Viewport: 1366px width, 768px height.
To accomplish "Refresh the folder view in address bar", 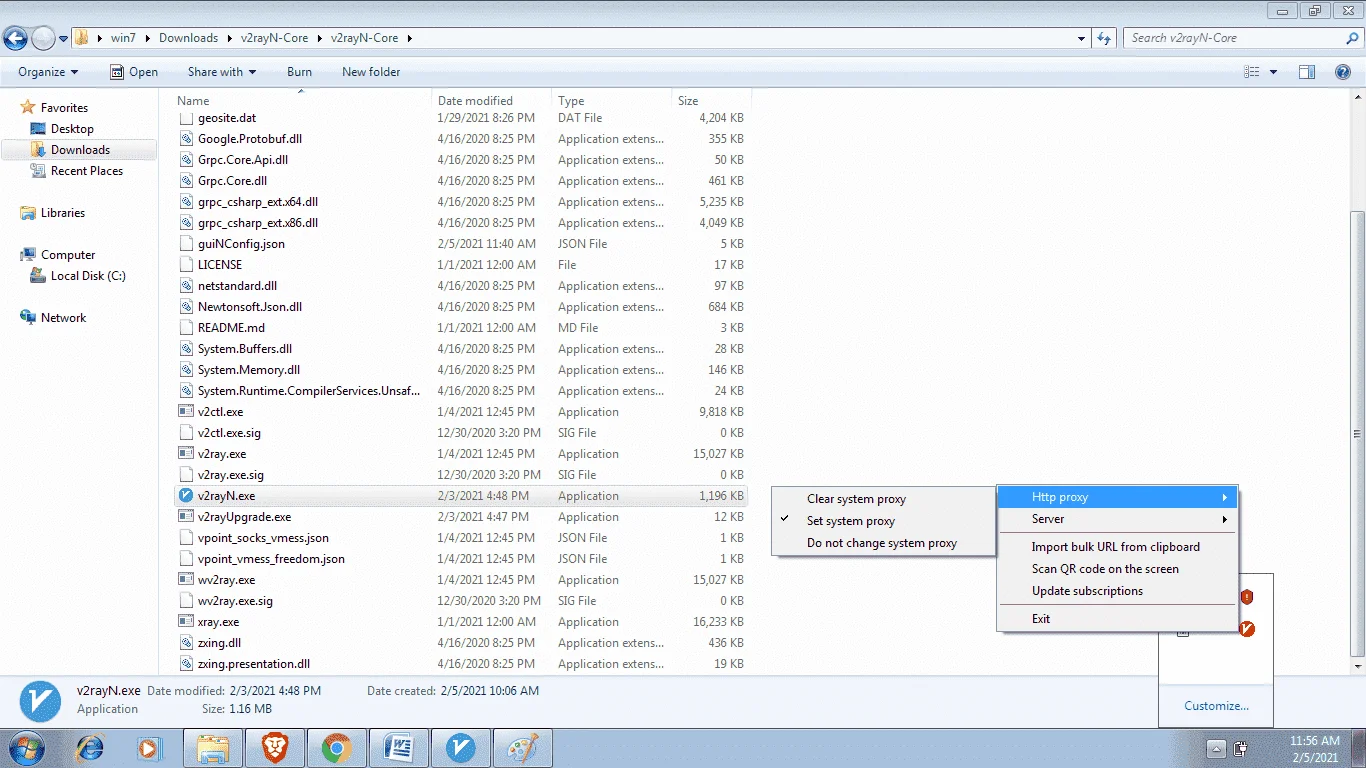I will tap(1104, 38).
